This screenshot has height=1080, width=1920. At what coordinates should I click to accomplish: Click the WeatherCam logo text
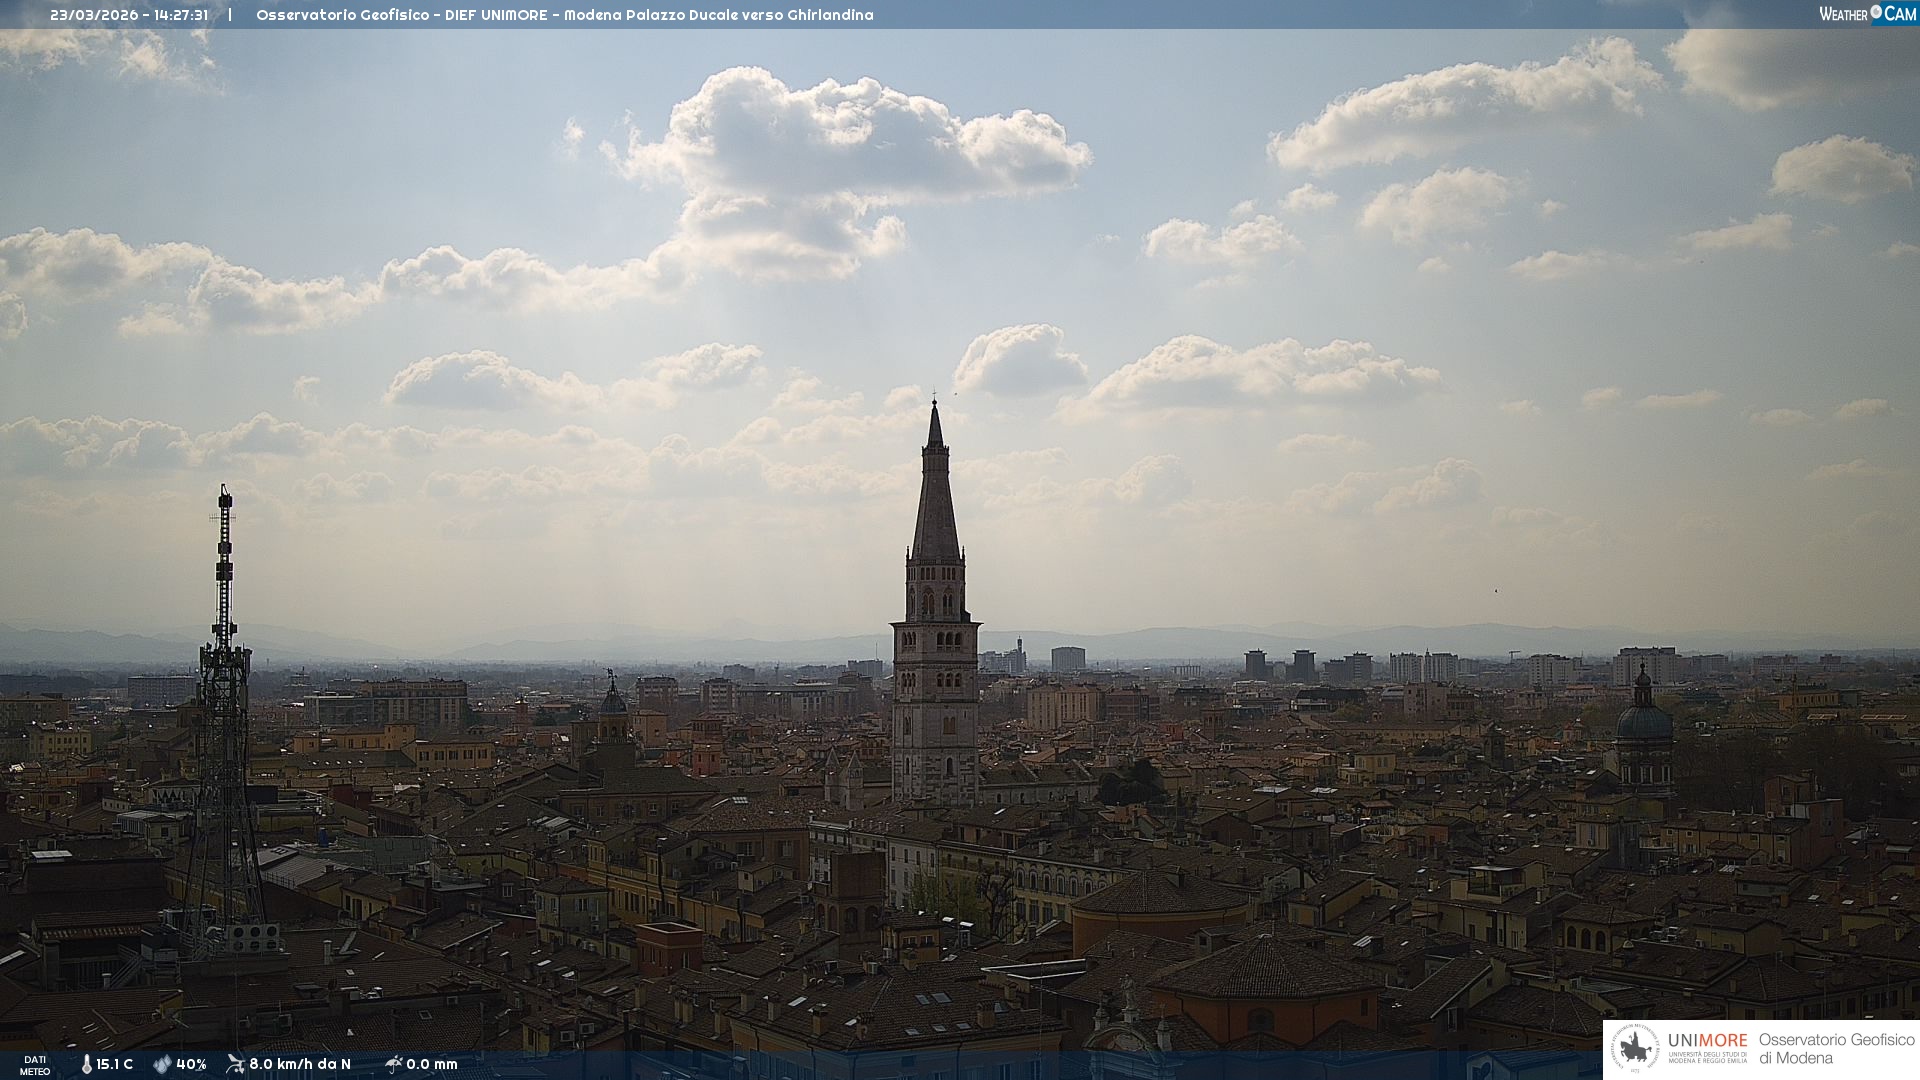point(1844,14)
